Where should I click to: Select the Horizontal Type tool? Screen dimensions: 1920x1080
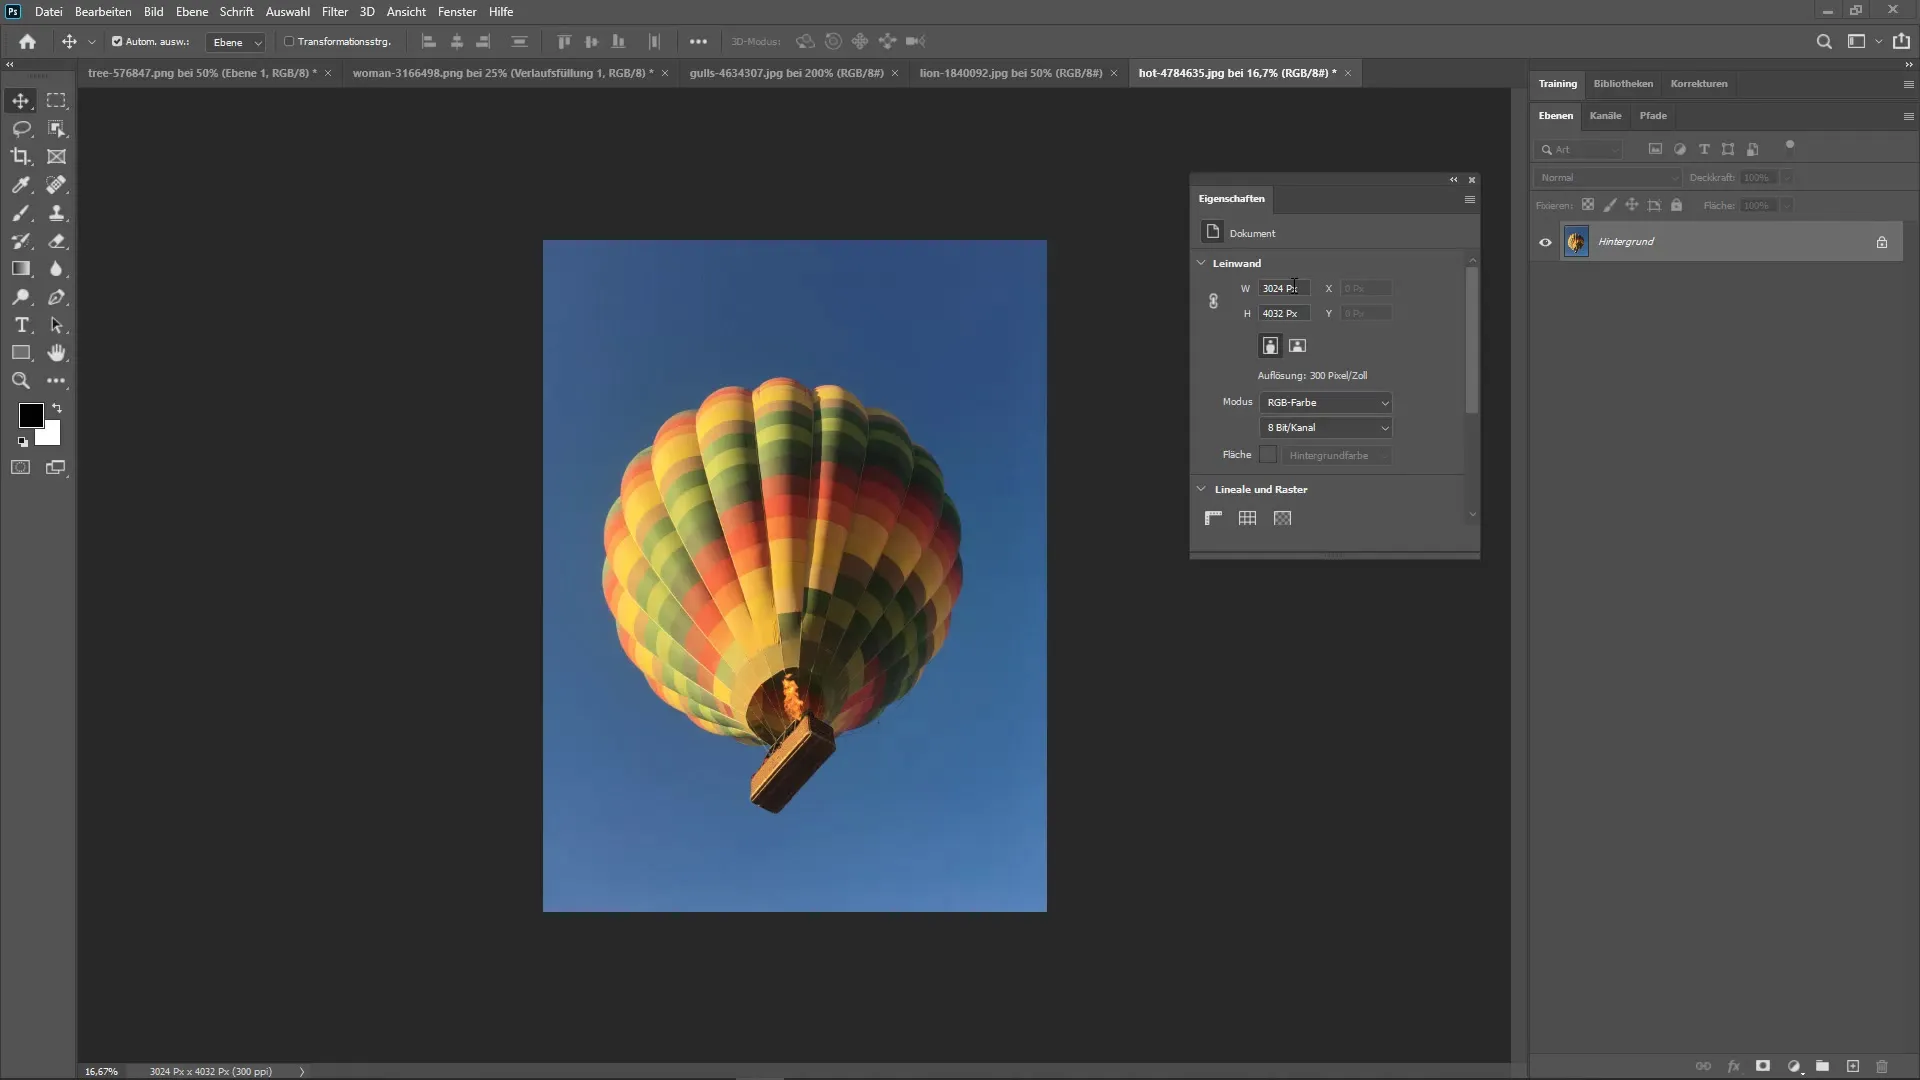pos(20,325)
